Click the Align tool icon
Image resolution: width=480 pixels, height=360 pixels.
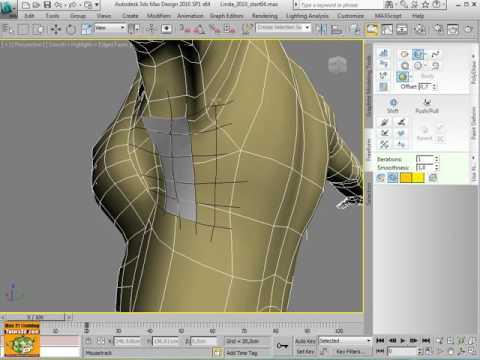pyautogui.click(x=337, y=29)
